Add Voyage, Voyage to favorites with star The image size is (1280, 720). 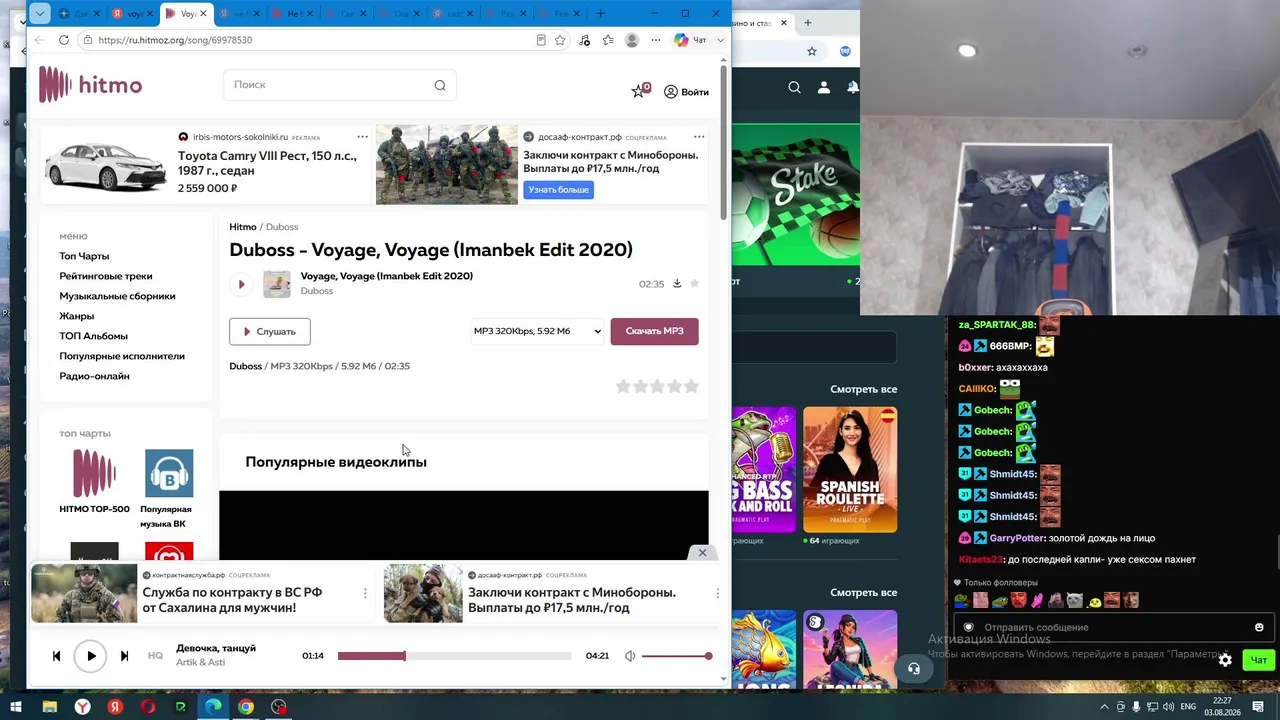click(x=695, y=283)
